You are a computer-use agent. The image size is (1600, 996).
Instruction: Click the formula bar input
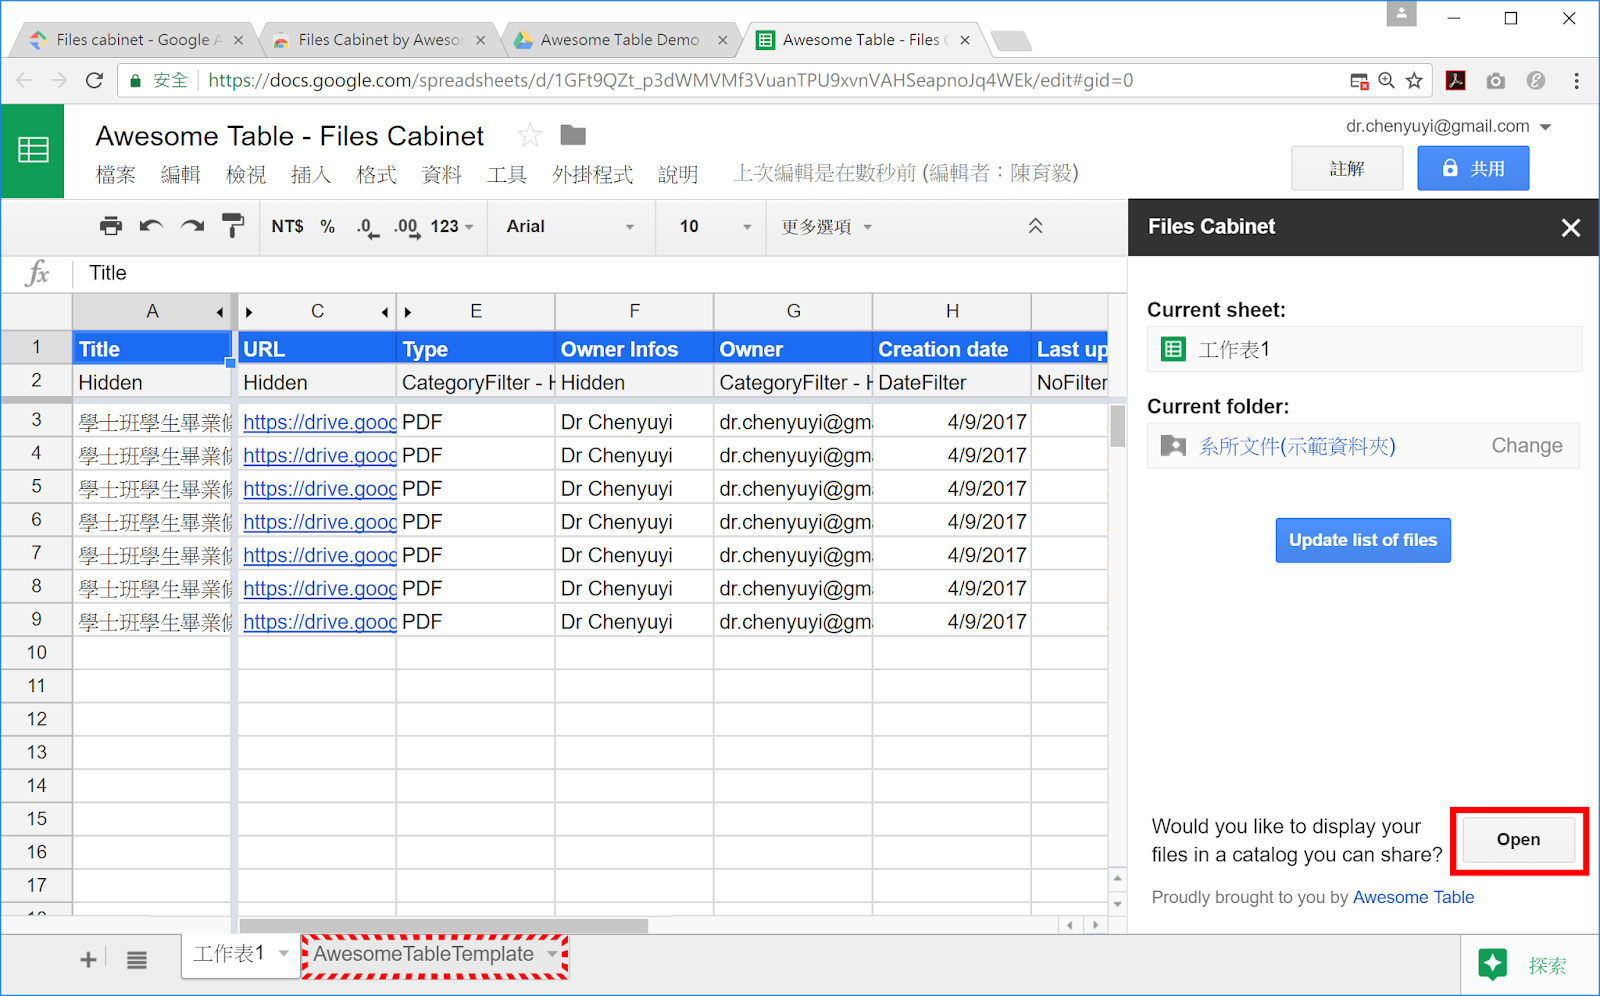[x=600, y=273]
